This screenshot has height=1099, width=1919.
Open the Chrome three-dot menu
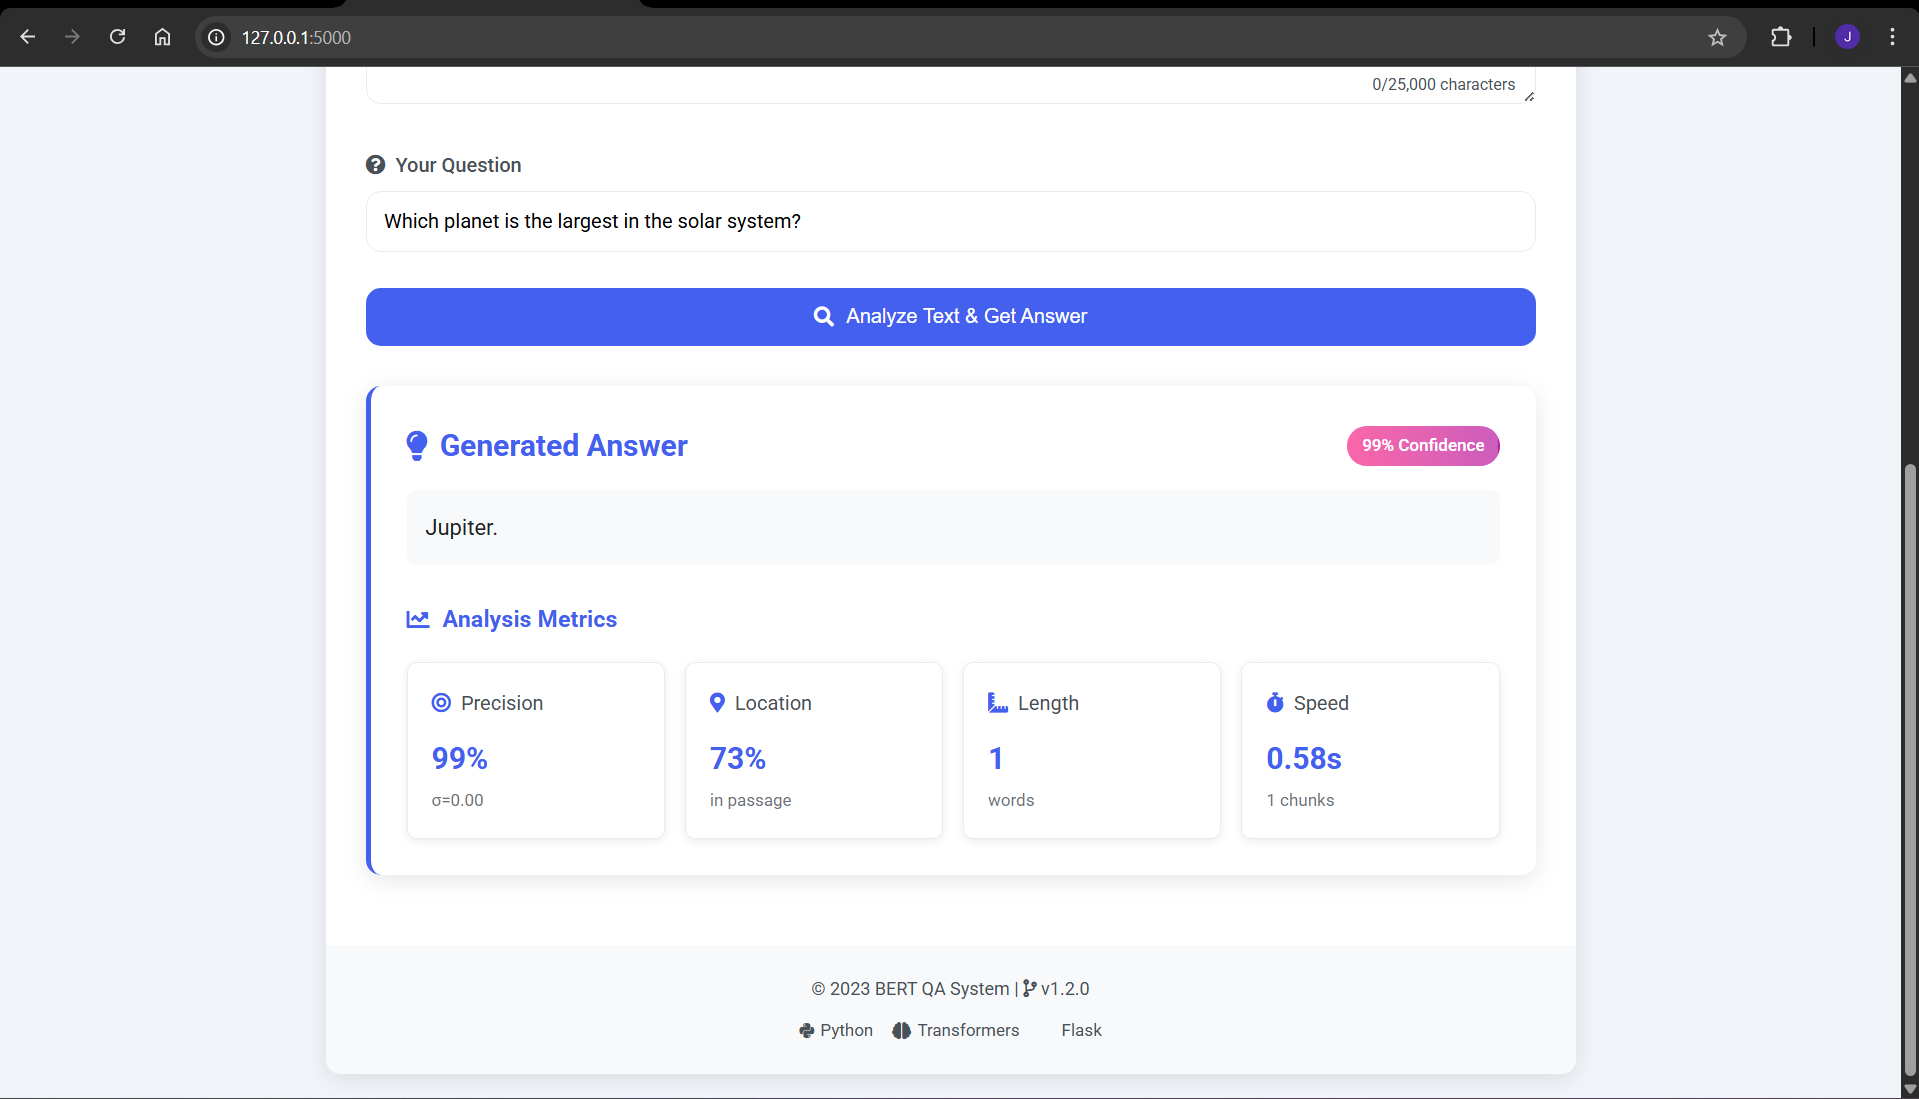tap(1892, 38)
